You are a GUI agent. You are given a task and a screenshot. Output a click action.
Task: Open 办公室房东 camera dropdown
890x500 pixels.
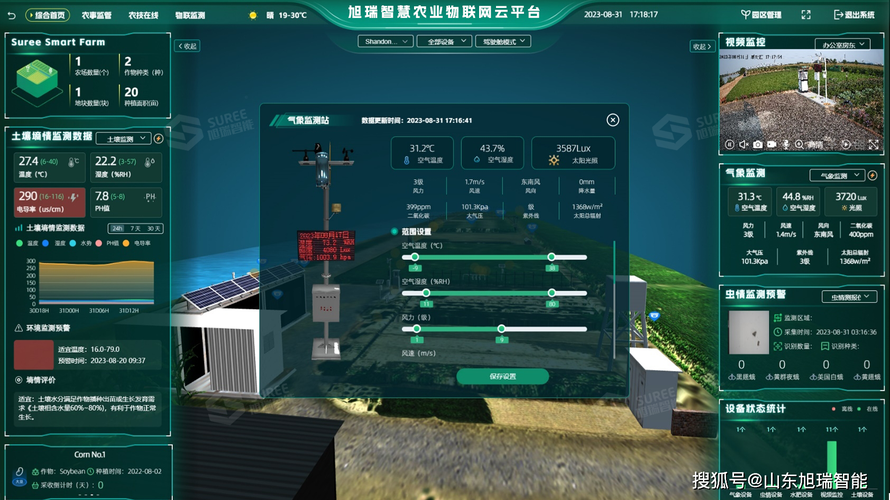[x=843, y=44]
